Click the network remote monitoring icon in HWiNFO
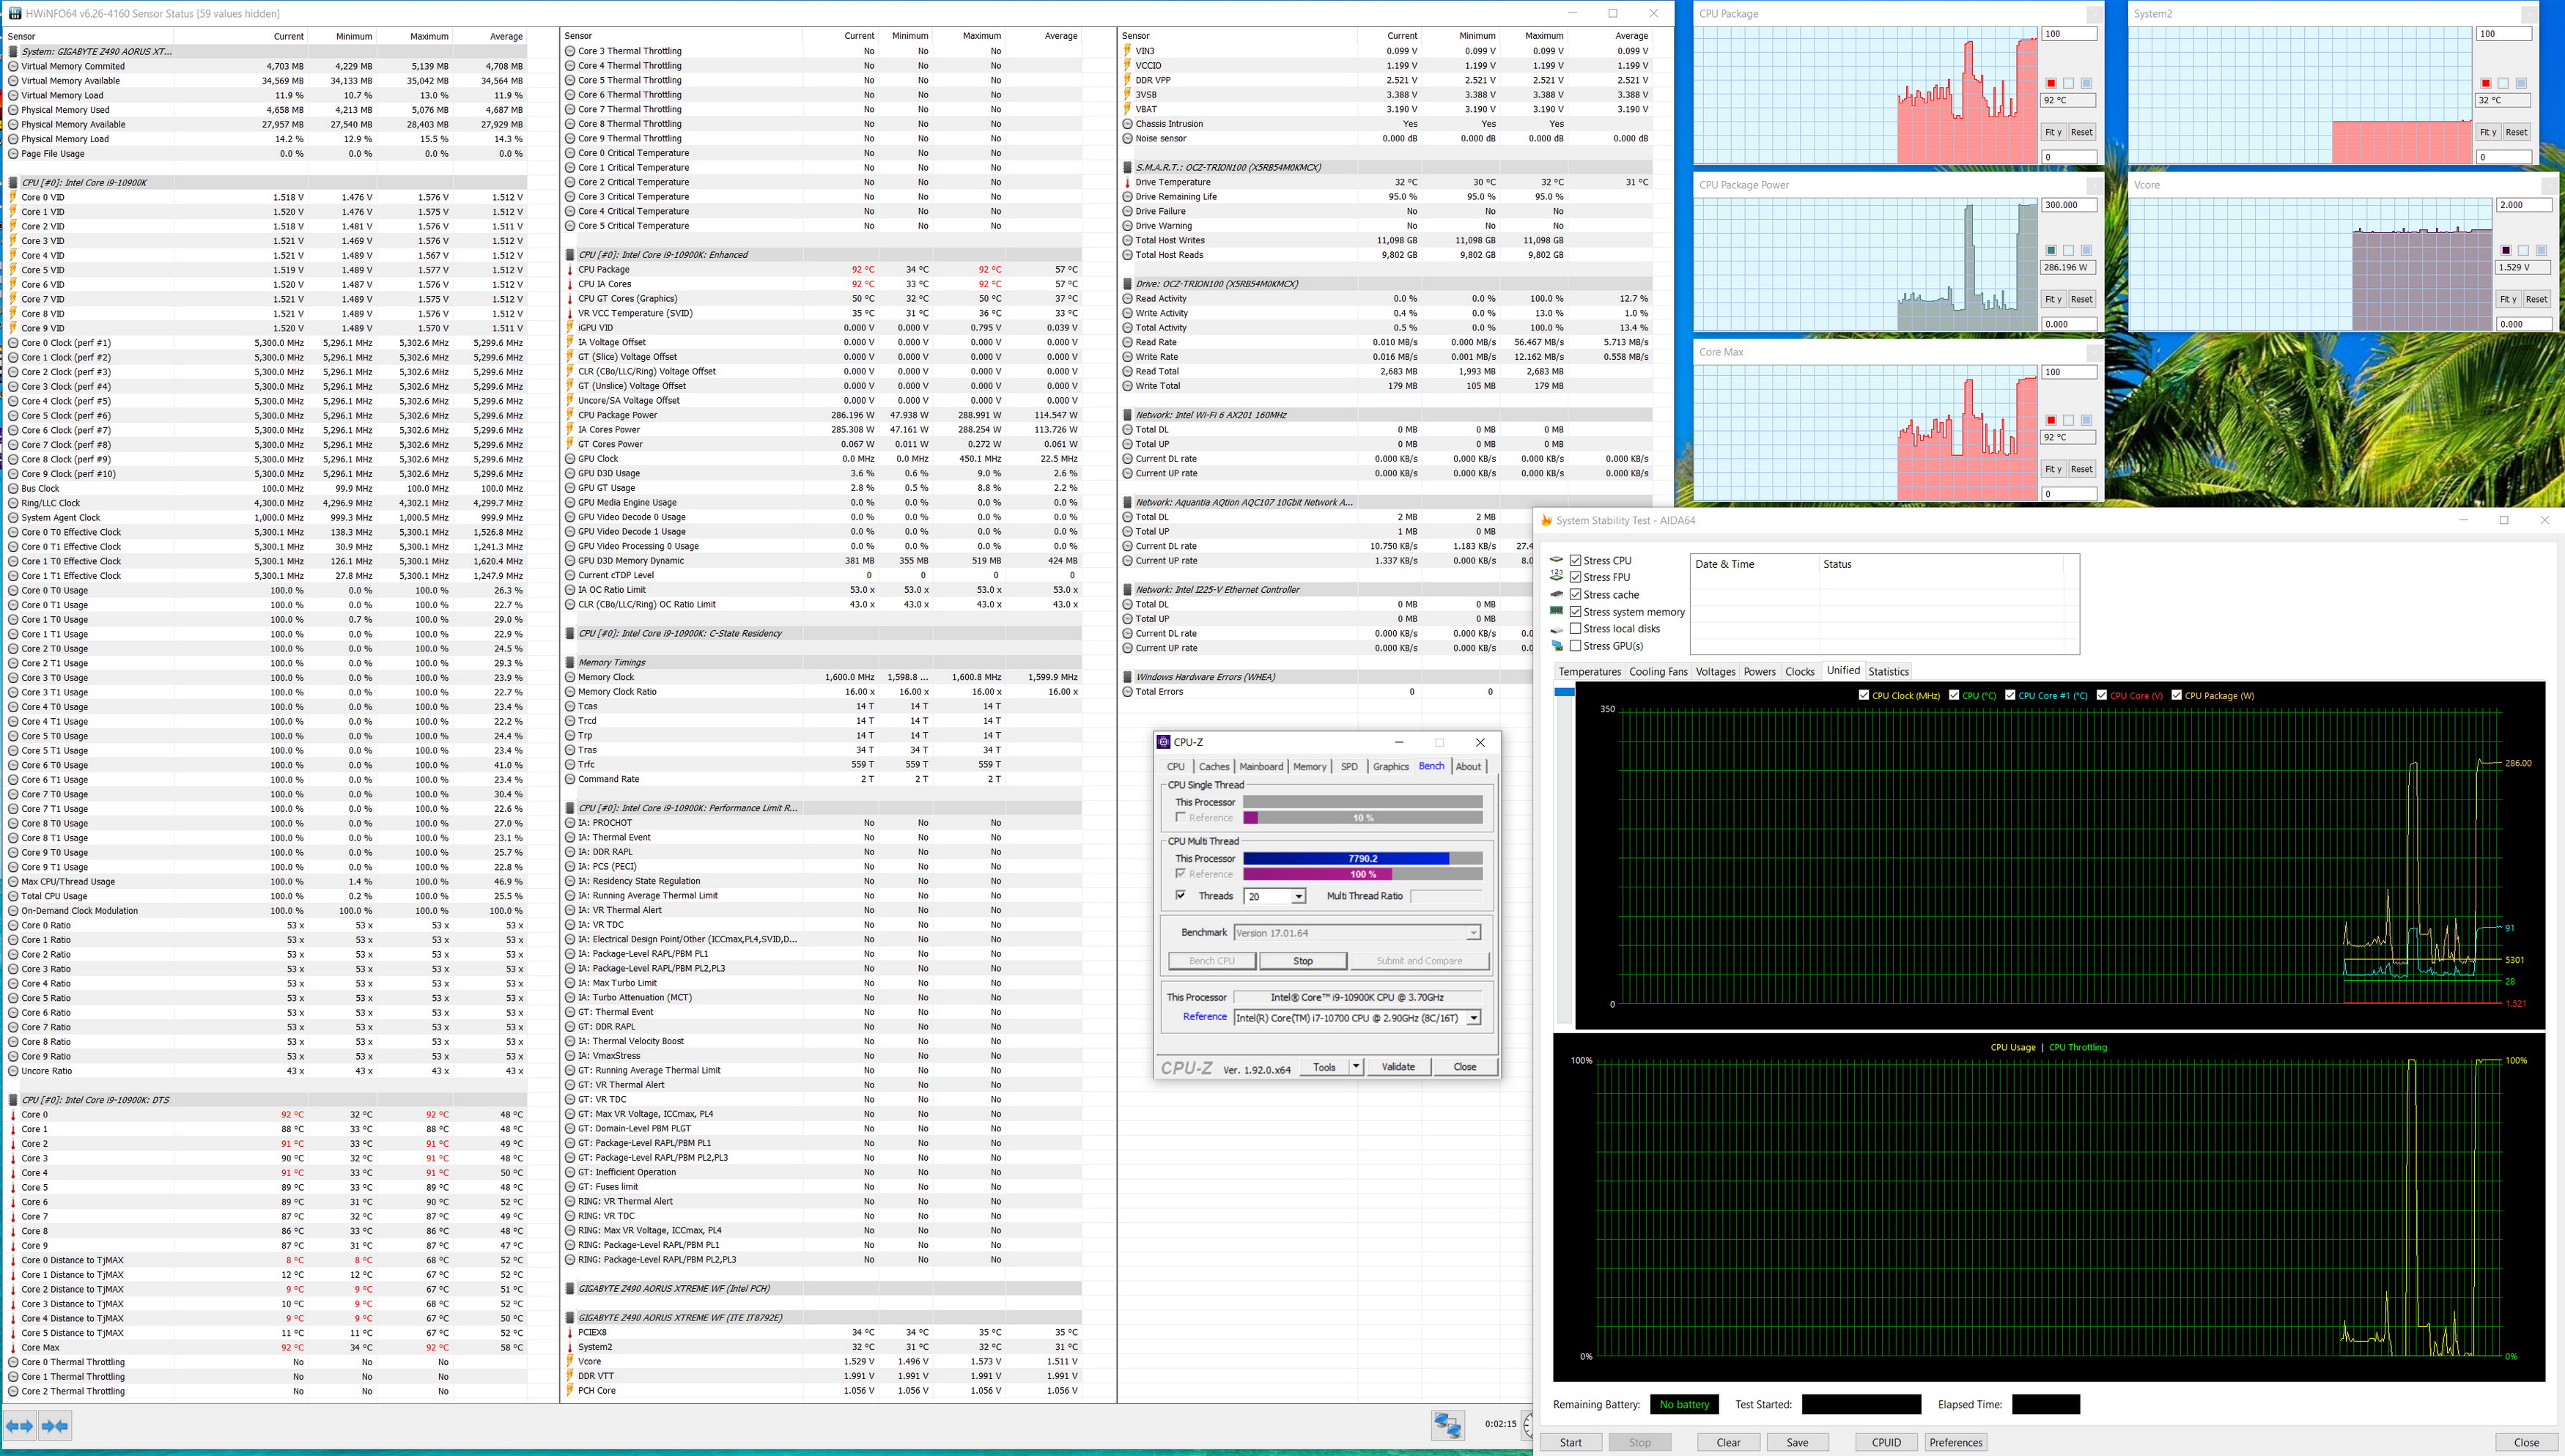This screenshot has width=2565, height=1456. (x=1447, y=1424)
